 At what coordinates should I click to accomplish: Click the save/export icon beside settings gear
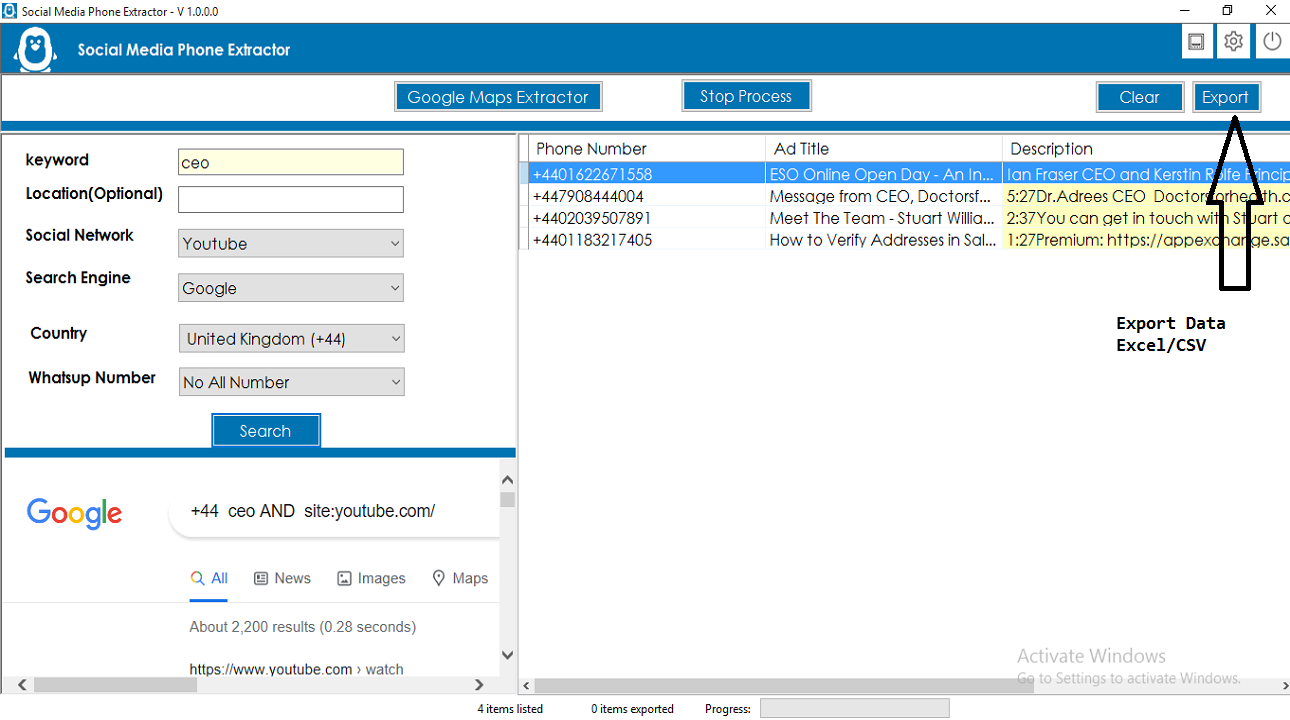point(1196,41)
